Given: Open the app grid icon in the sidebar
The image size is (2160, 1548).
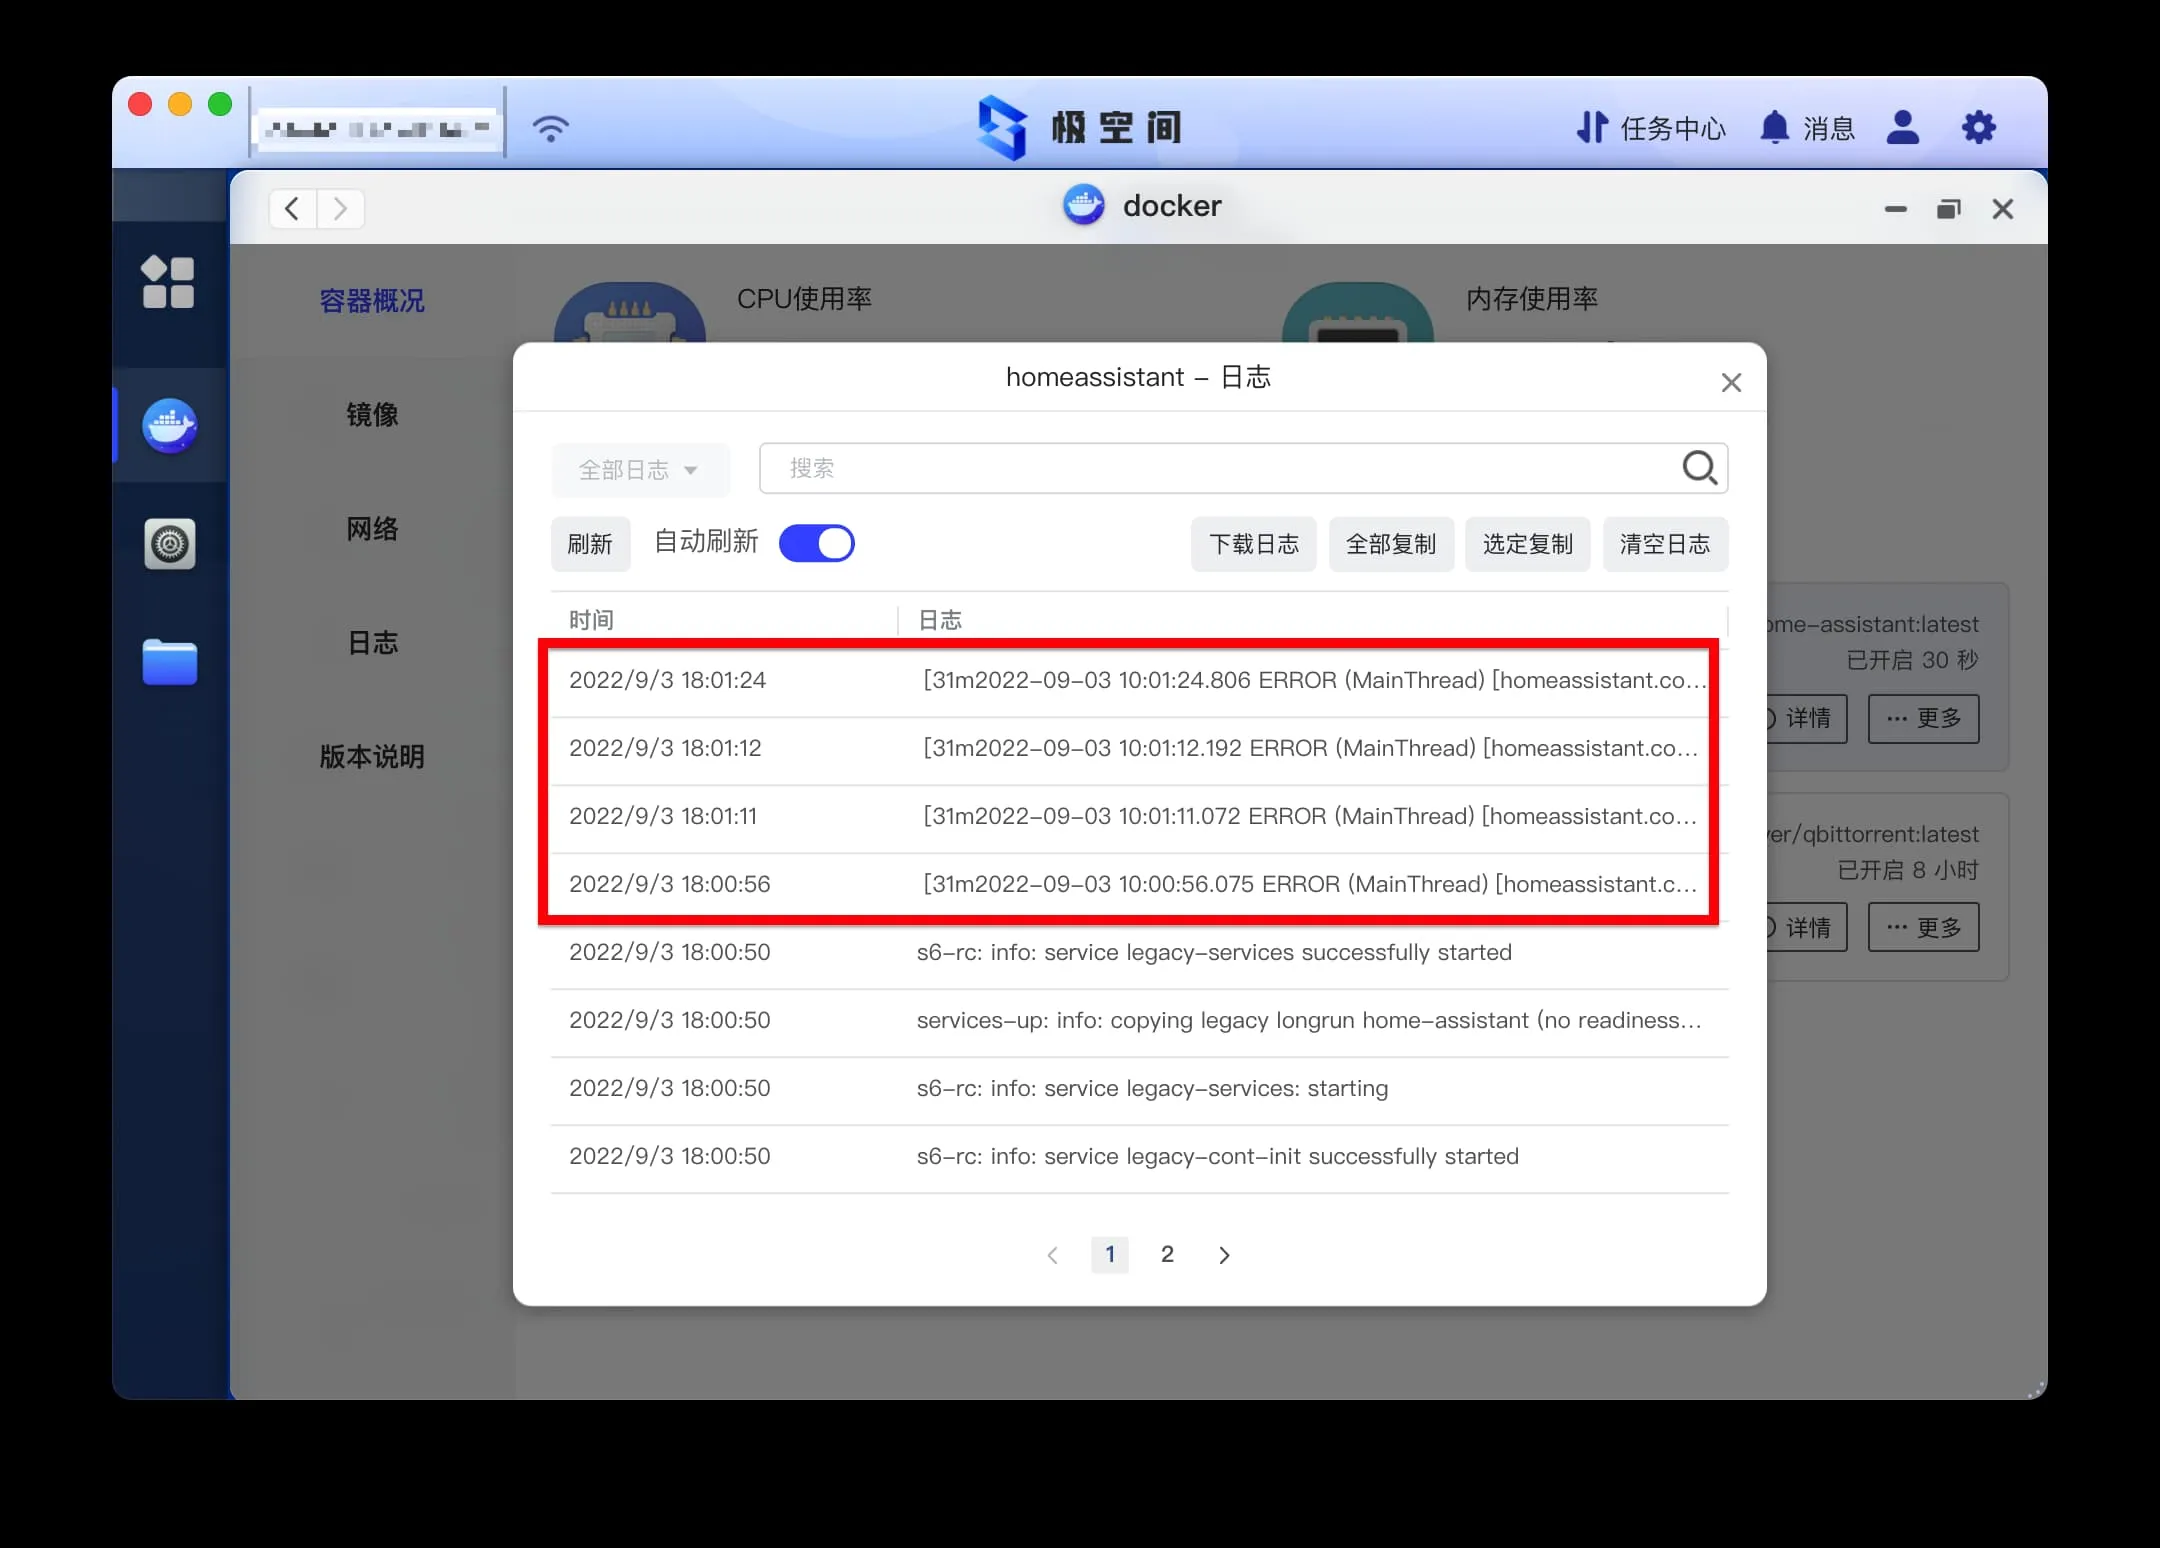Looking at the screenshot, I should 168,282.
